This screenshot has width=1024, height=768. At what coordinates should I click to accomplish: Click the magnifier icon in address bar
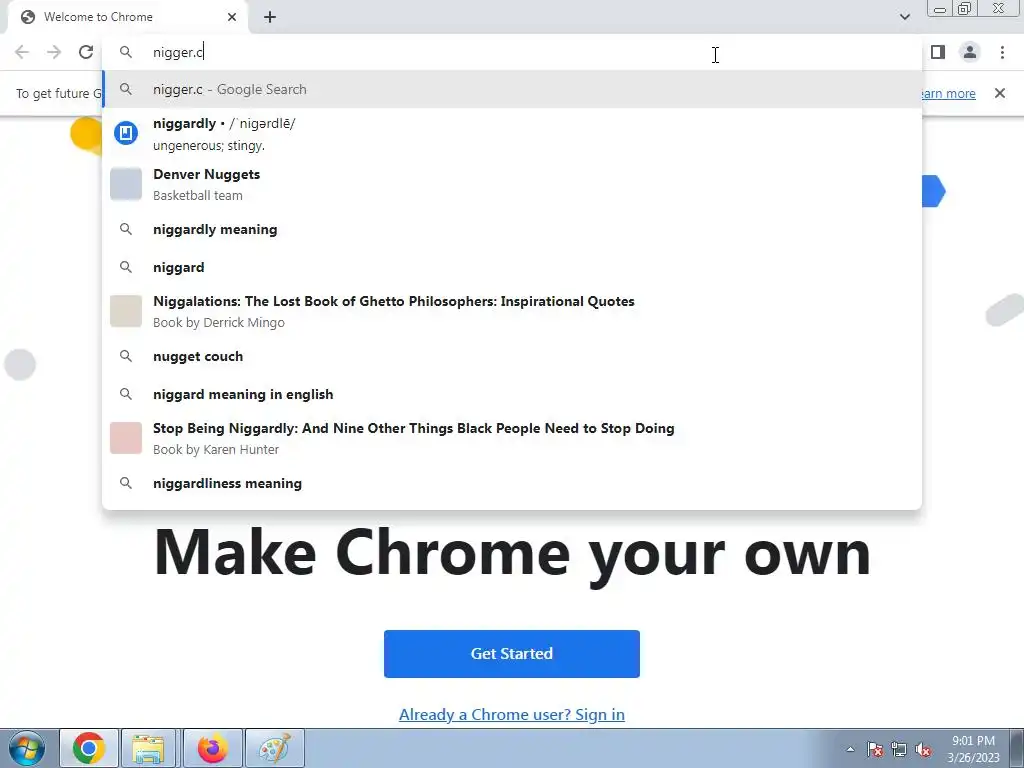126,52
